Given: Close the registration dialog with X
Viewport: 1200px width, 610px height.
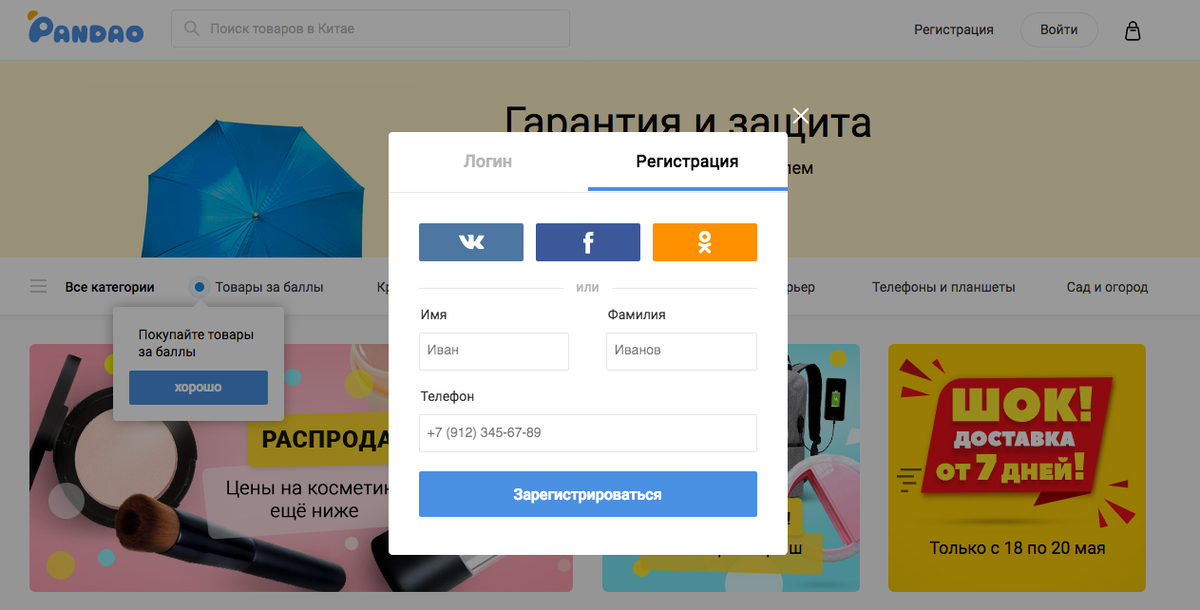Looking at the screenshot, I should (x=799, y=115).
